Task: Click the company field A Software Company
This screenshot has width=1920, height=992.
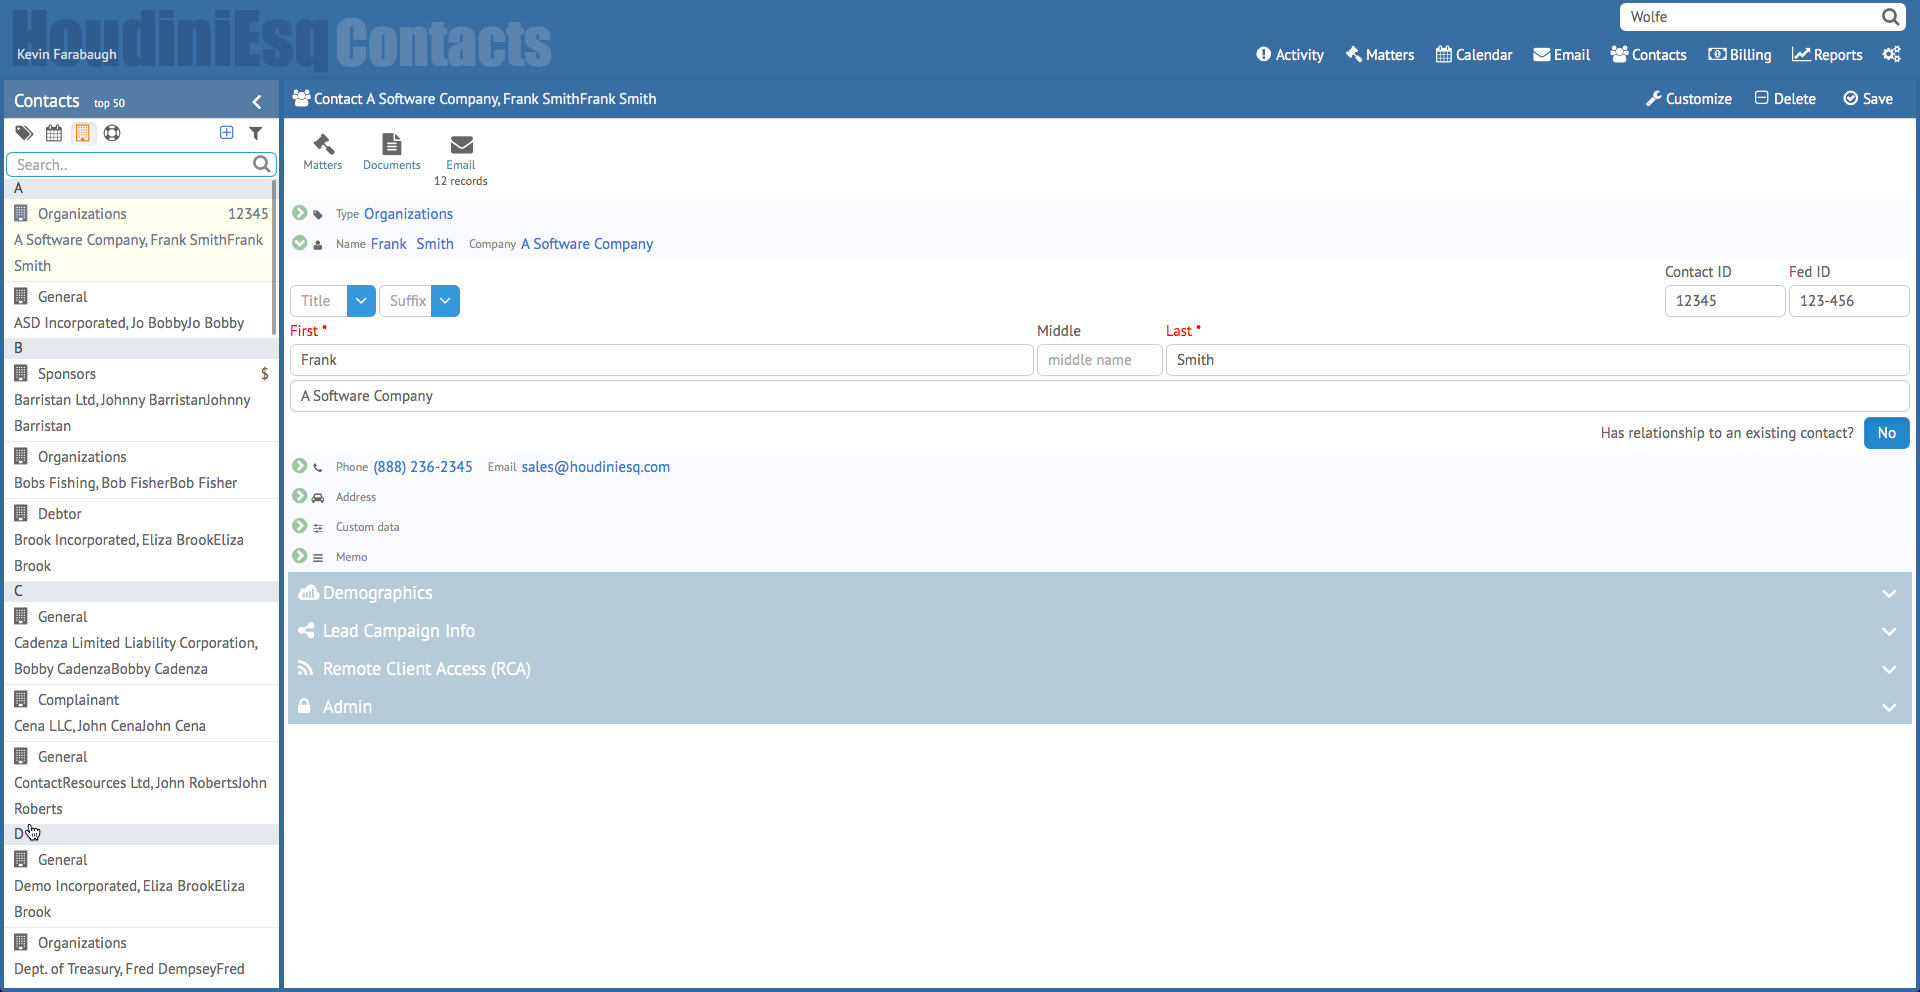Action: [1099, 396]
